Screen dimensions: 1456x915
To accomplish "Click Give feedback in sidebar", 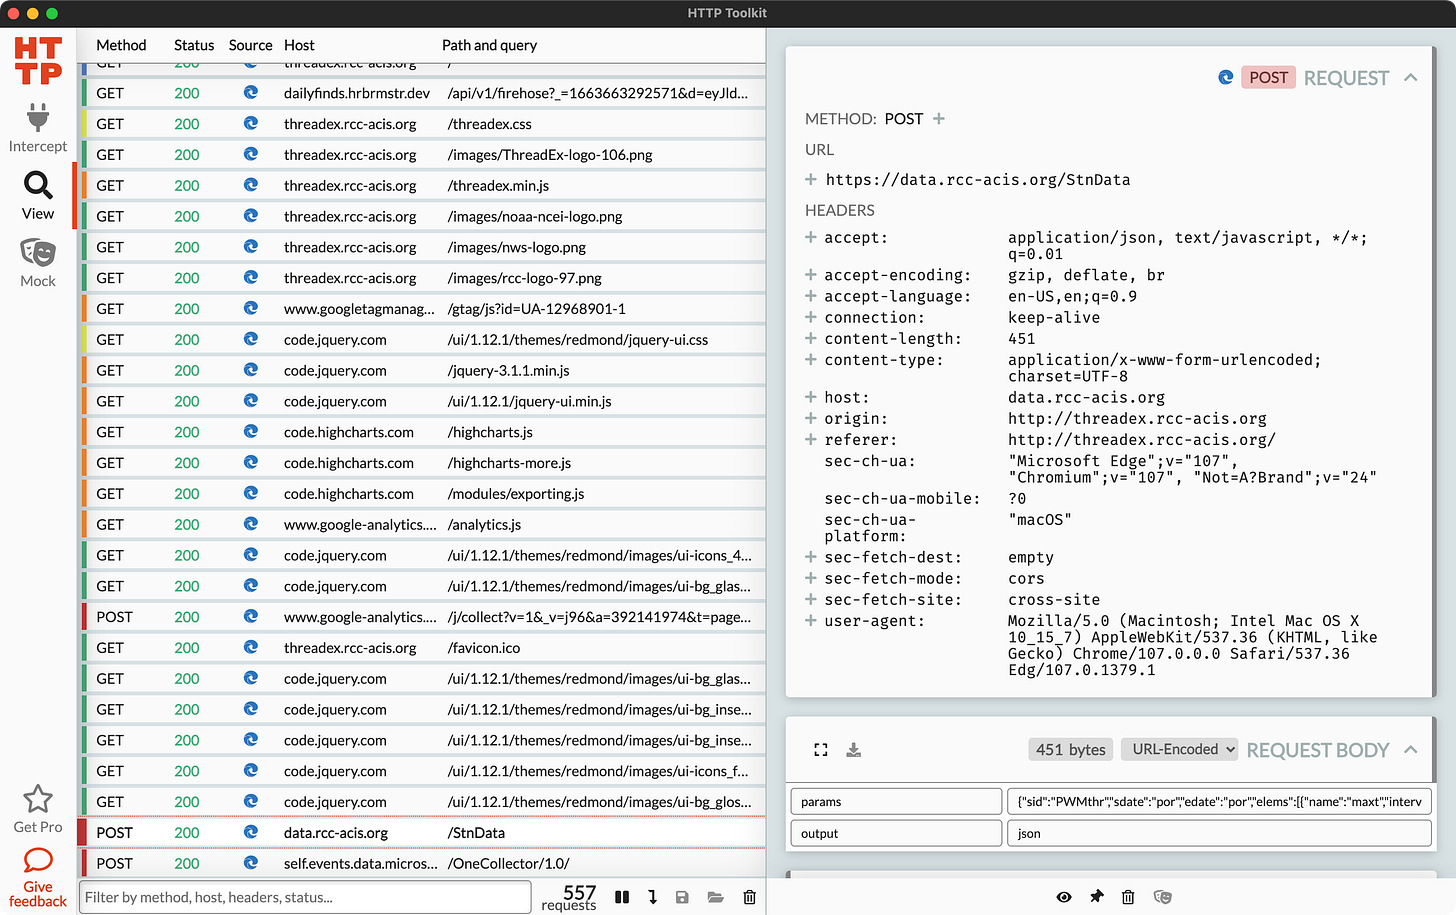I will [x=38, y=878].
